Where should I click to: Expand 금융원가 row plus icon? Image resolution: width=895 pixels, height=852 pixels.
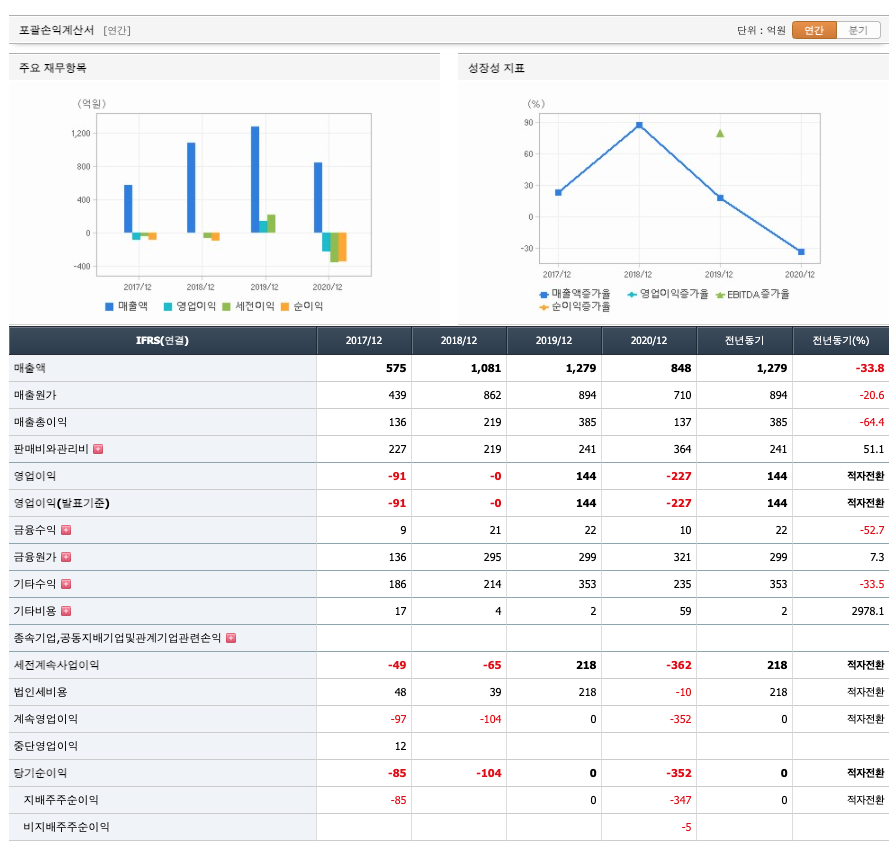(66, 557)
